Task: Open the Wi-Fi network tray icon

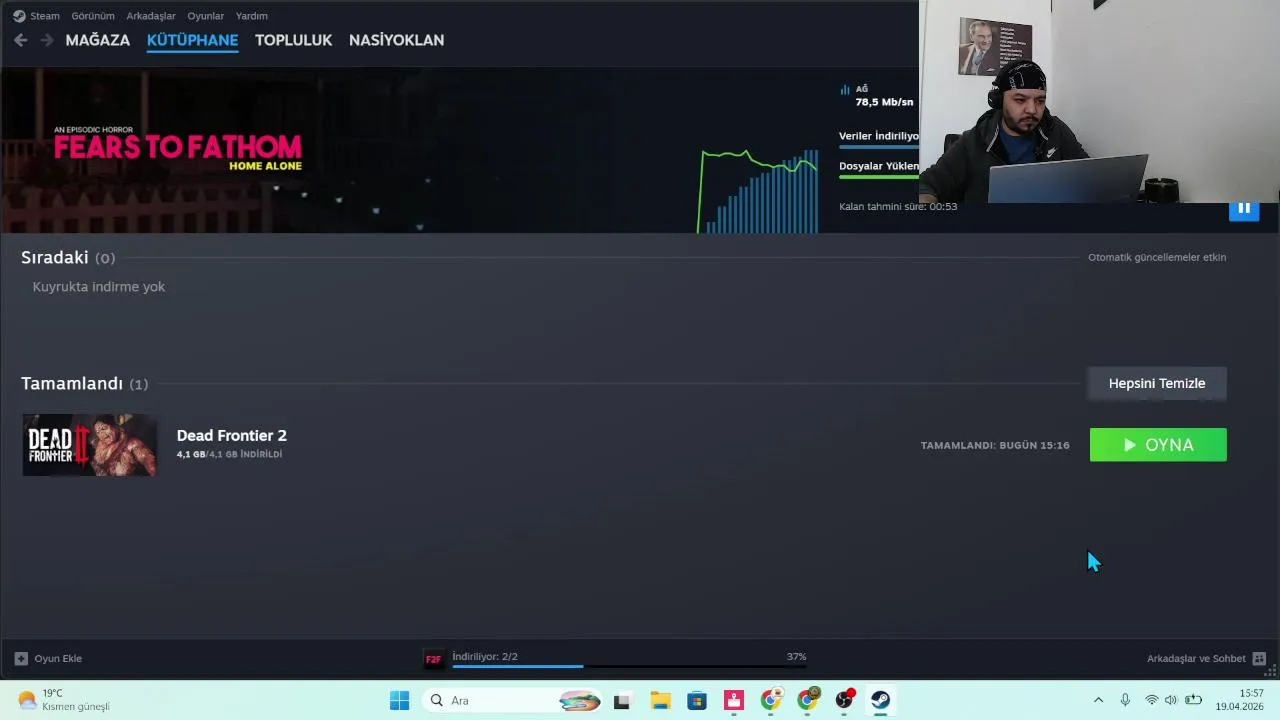Action: [1152, 700]
